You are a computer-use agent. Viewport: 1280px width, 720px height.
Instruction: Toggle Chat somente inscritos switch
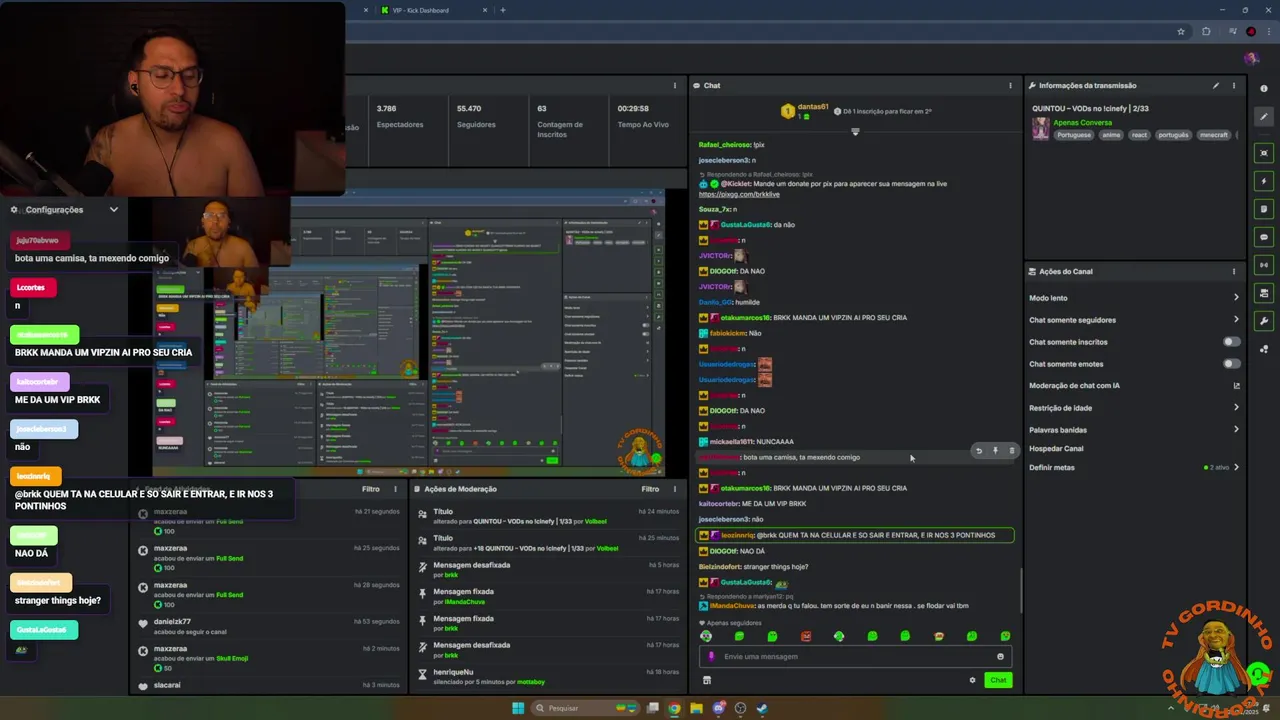click(x=1232, y=342)
